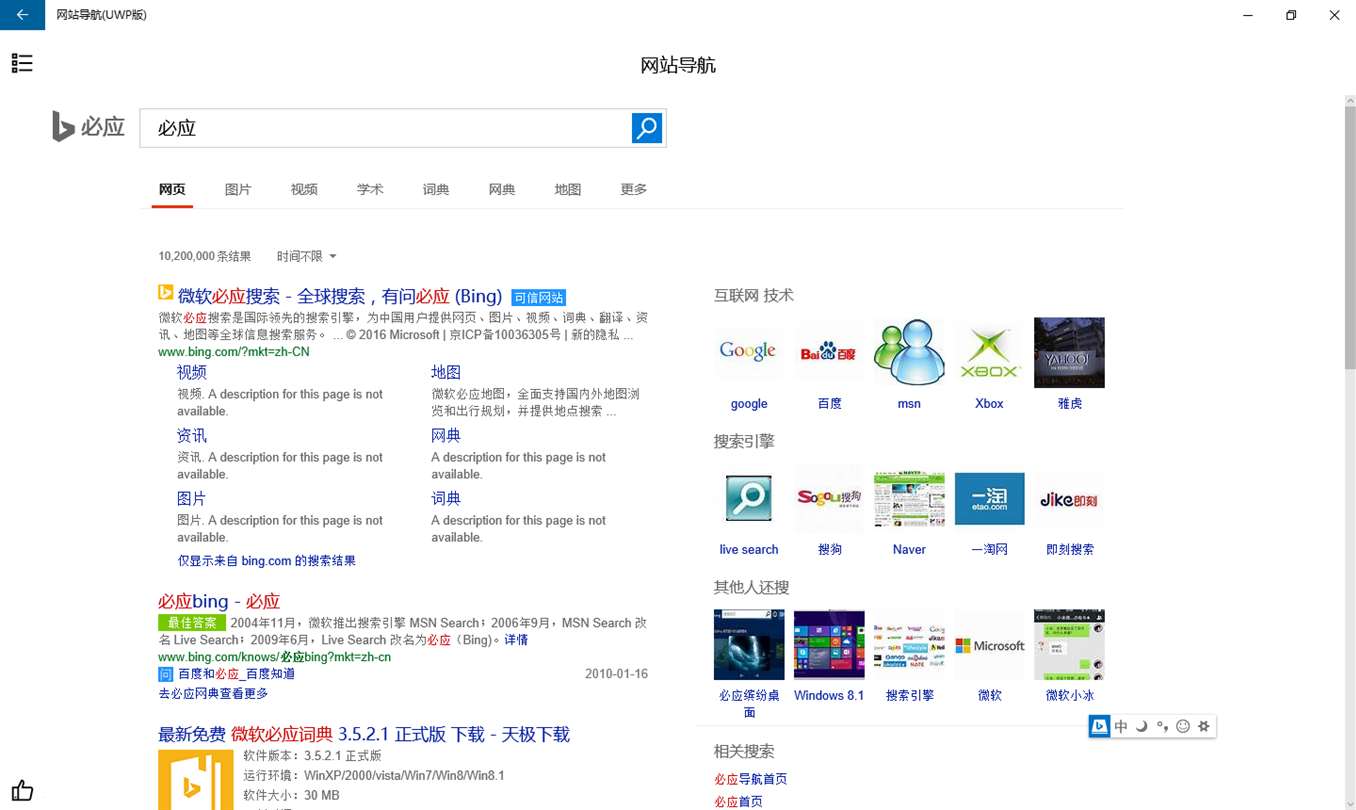Open the Yahoo 雅虎 thumbnail
Screen dimensions: 1356x810
coord(1069,352)
